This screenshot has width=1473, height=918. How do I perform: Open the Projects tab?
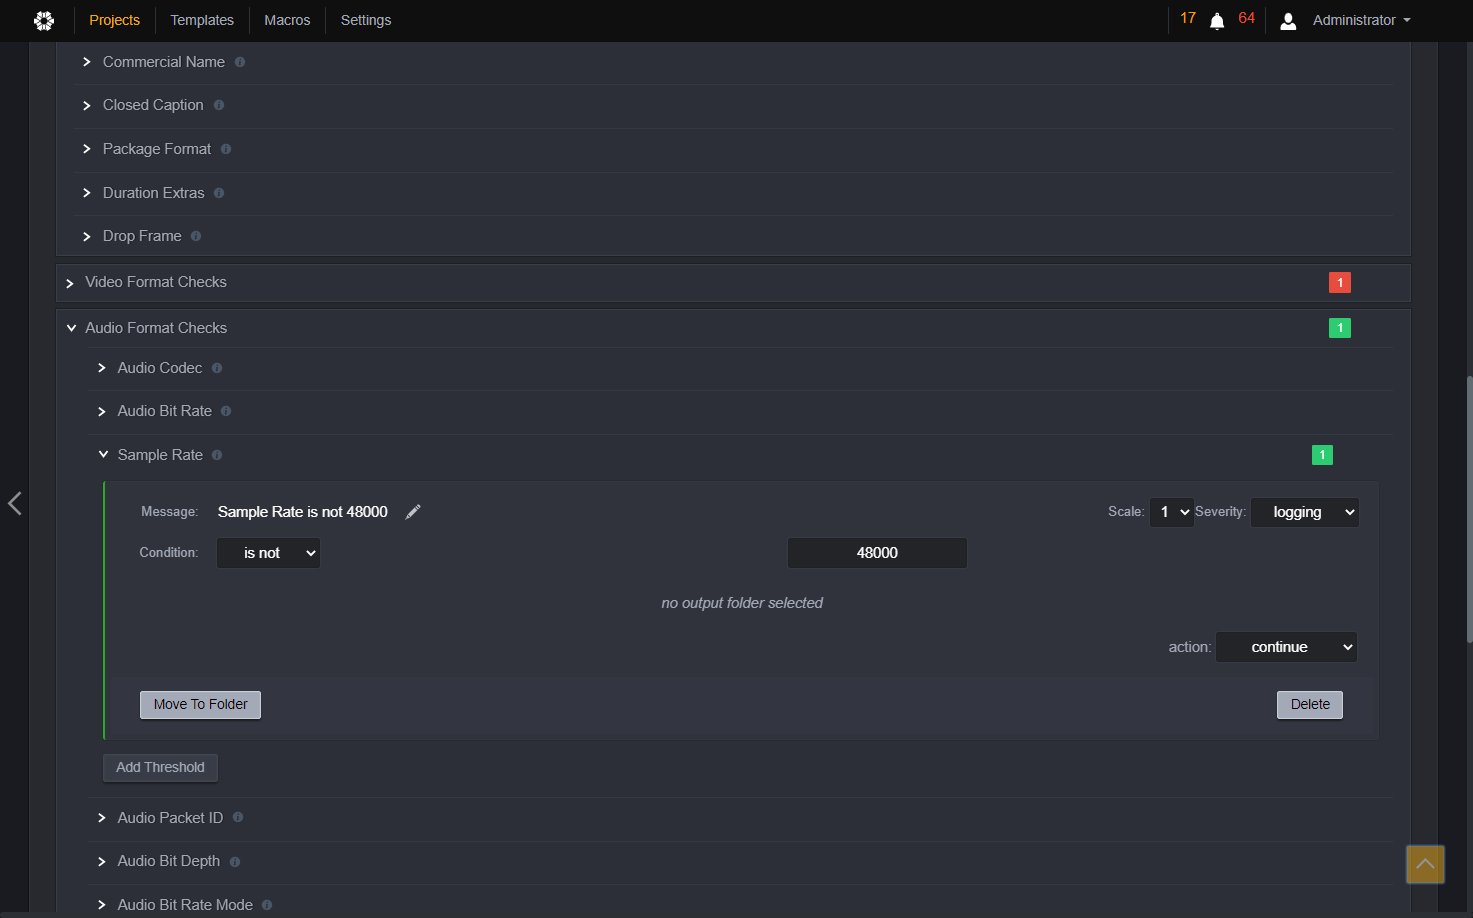pyautogui.click(x=115, y=20)
